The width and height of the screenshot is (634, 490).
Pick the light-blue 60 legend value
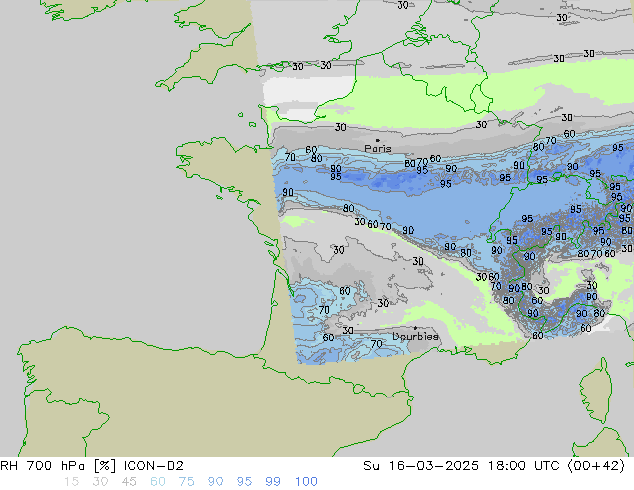click(158, 482)
